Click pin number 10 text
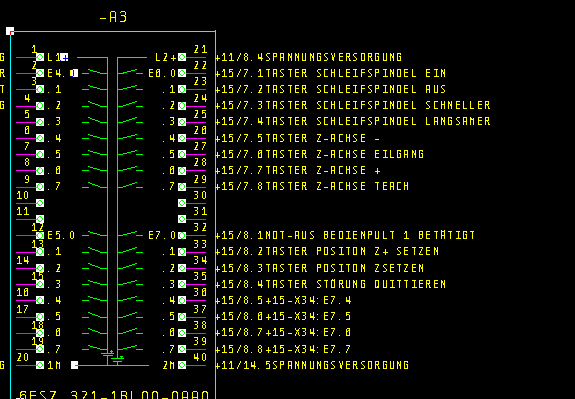This screenshot has height=399, width=575. [x=23, y=195]
